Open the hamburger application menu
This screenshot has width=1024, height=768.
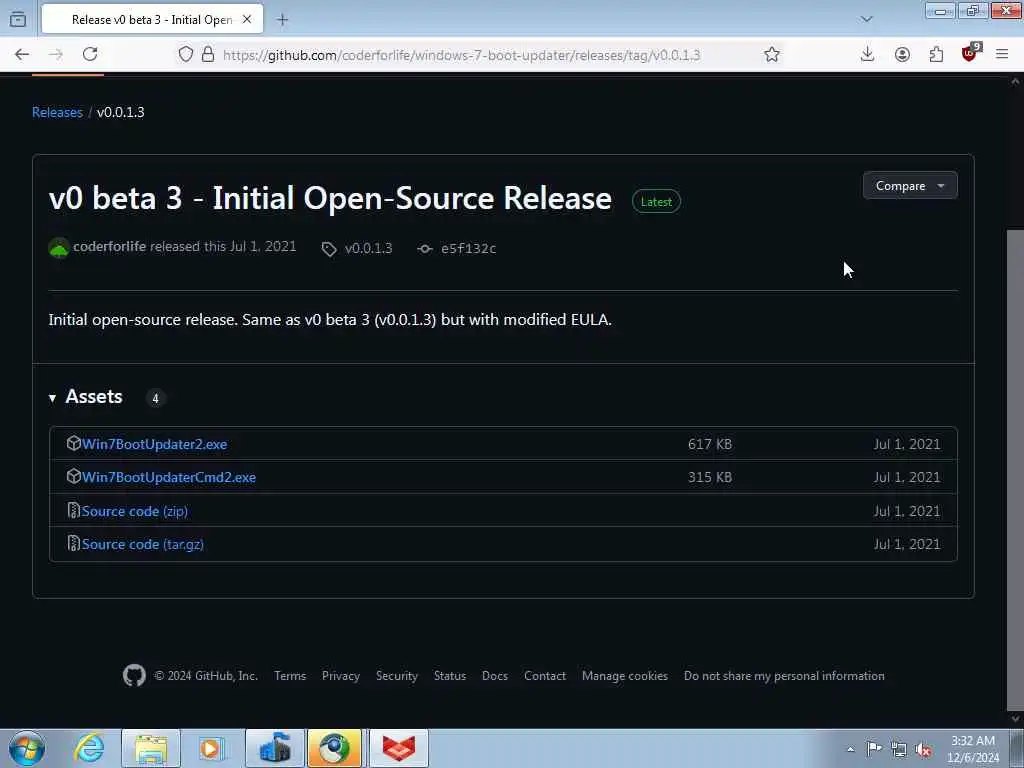tap(1002, 54)
